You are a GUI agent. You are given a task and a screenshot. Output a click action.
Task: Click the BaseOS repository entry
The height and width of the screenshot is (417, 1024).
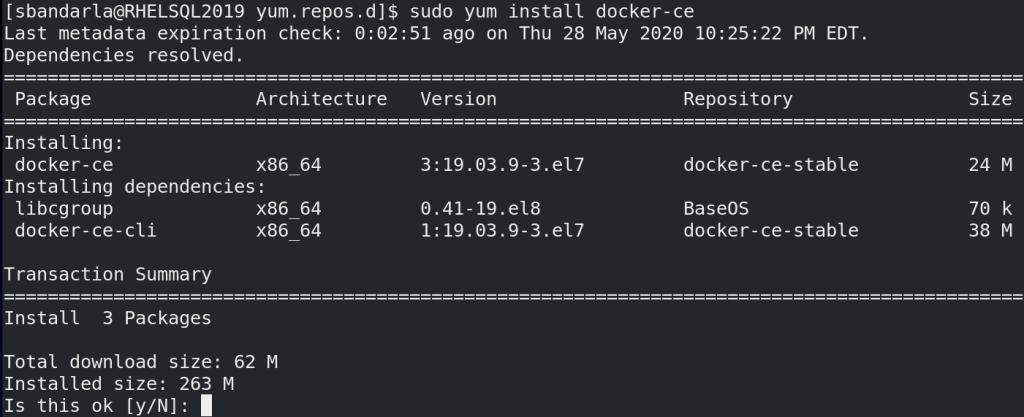716,208
